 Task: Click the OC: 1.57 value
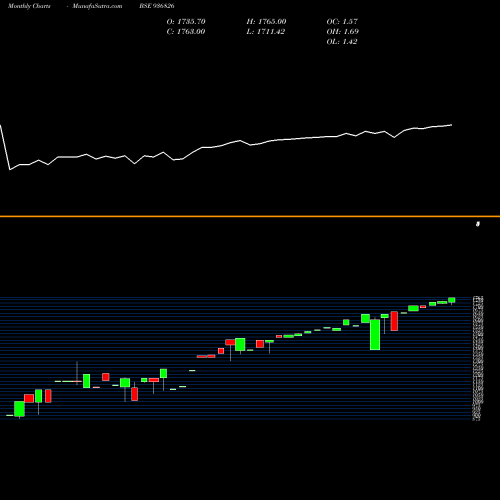point(342,22)
